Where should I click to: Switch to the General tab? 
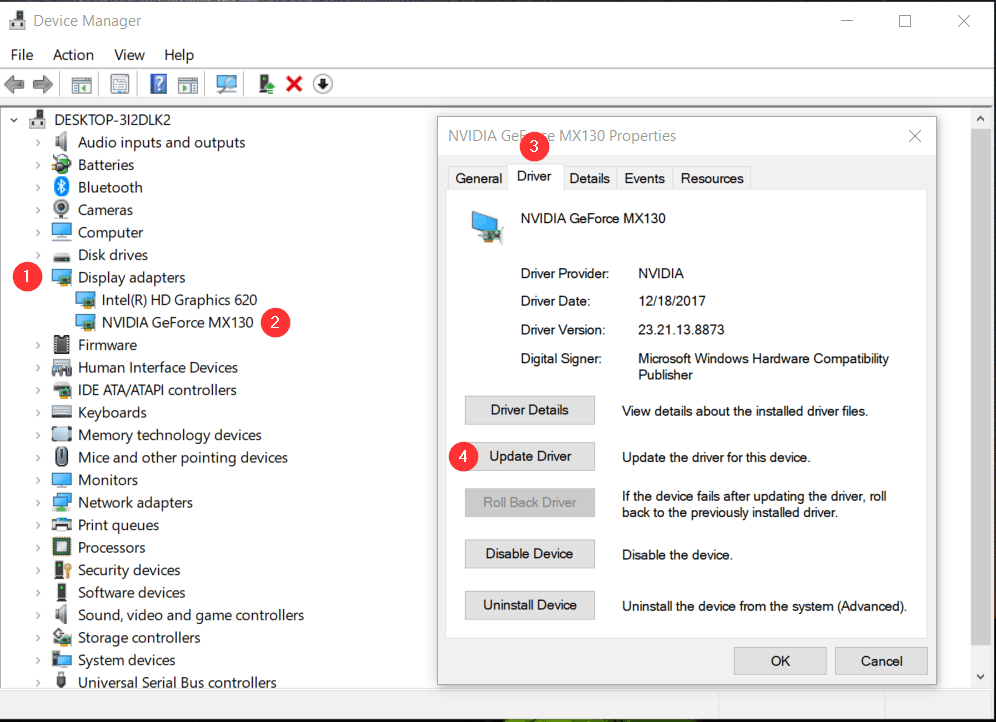point(478,178)
